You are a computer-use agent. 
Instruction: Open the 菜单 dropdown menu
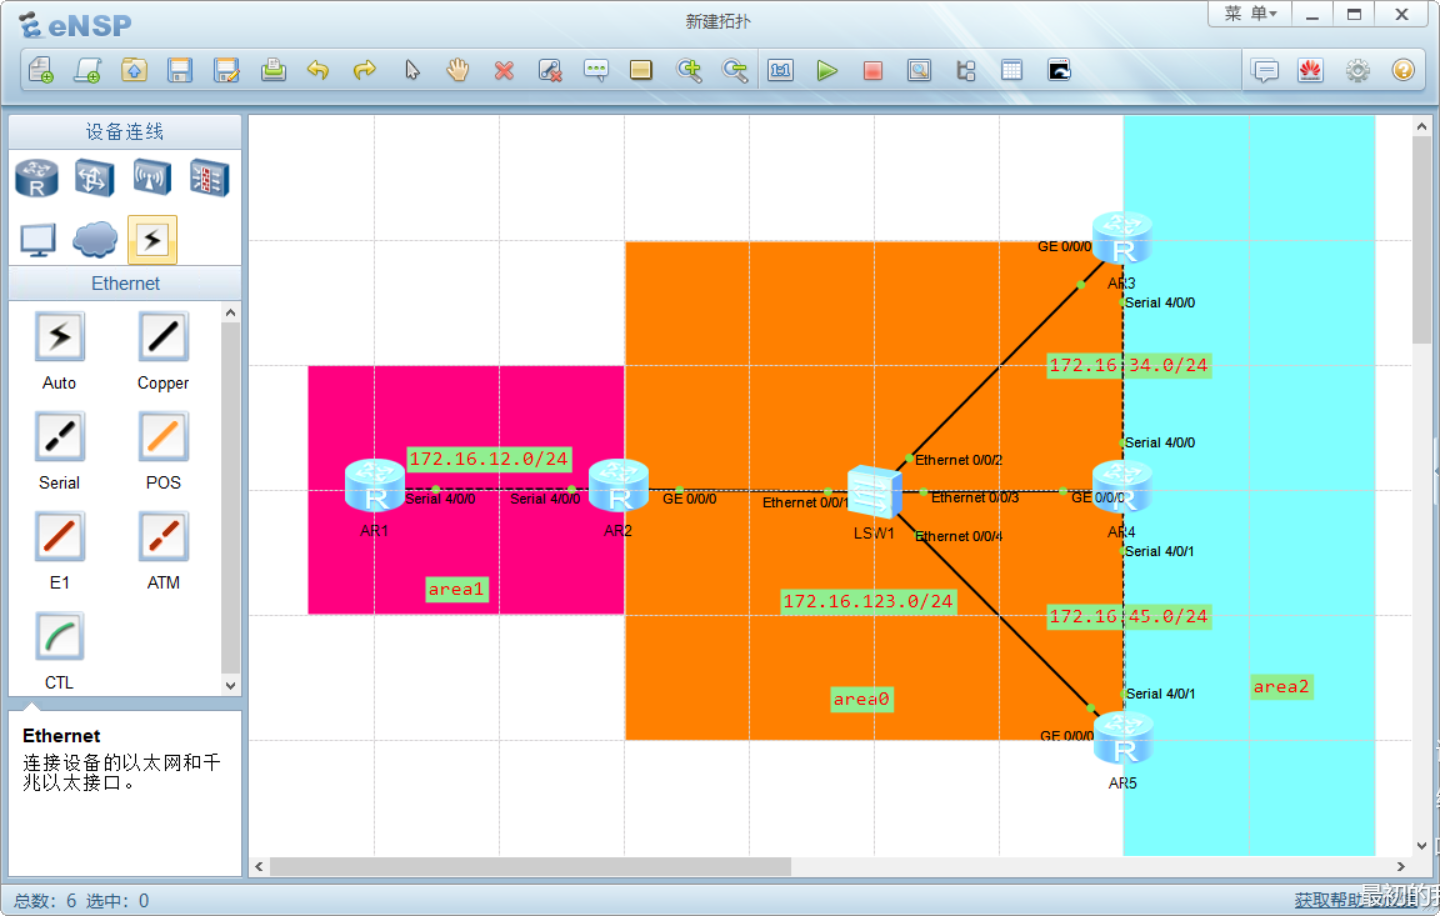point(1250,13)
